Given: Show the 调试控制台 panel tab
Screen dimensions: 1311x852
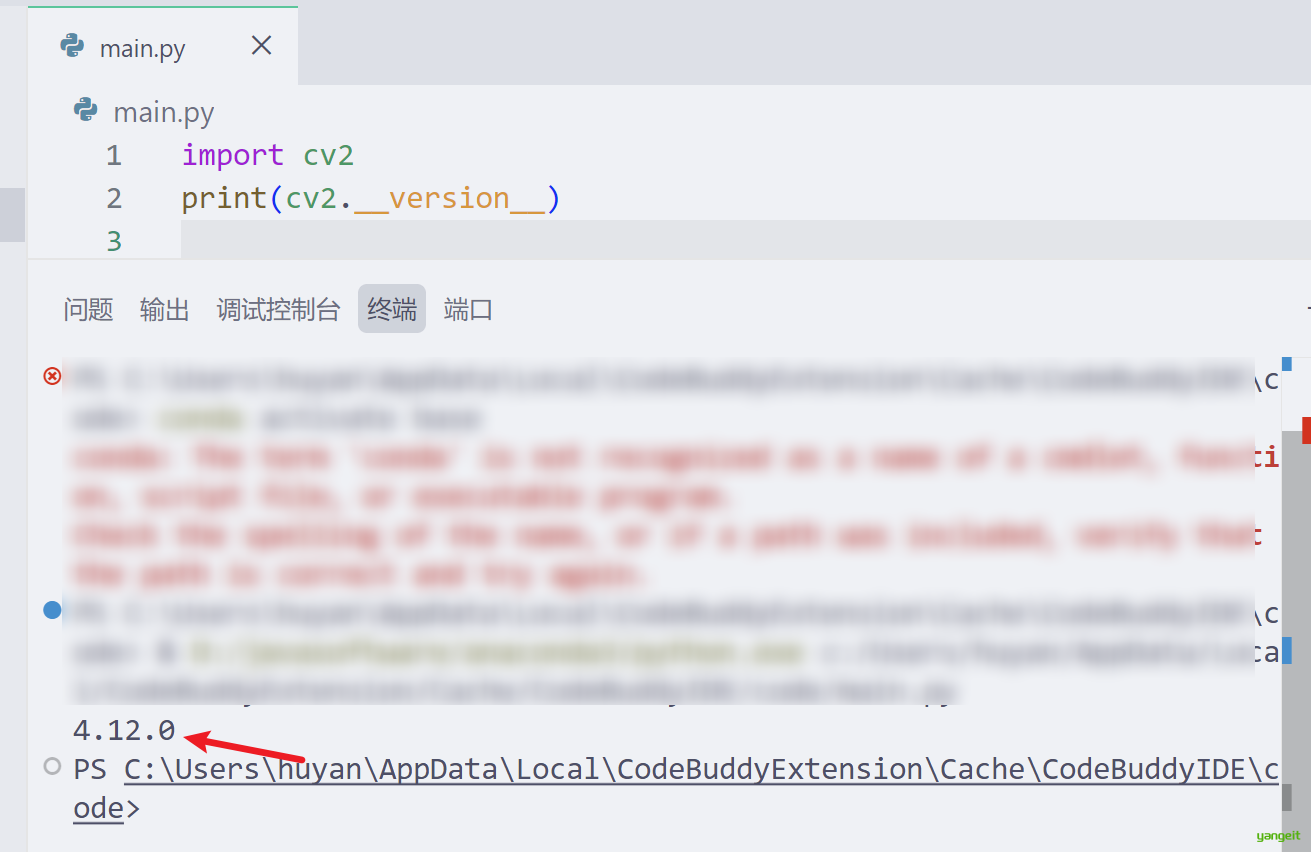Looking at the screenshot, I should (278, 309).
